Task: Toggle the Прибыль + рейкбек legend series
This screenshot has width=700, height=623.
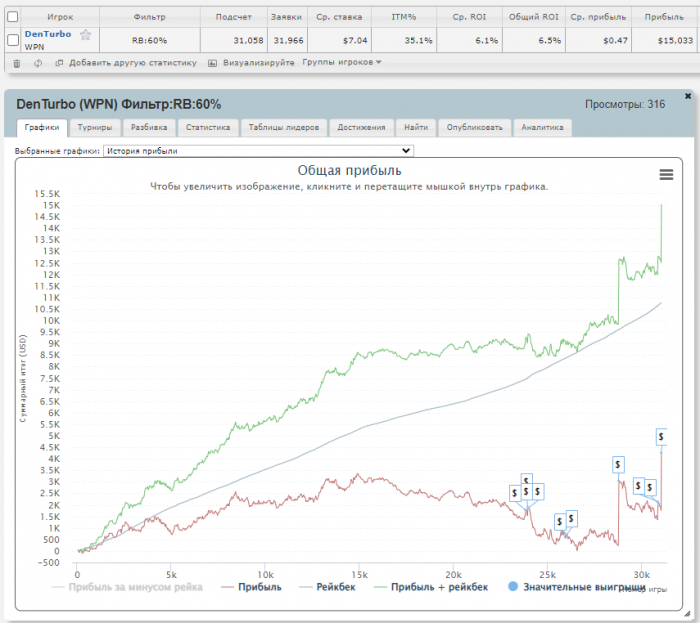Action: (431, 587)
